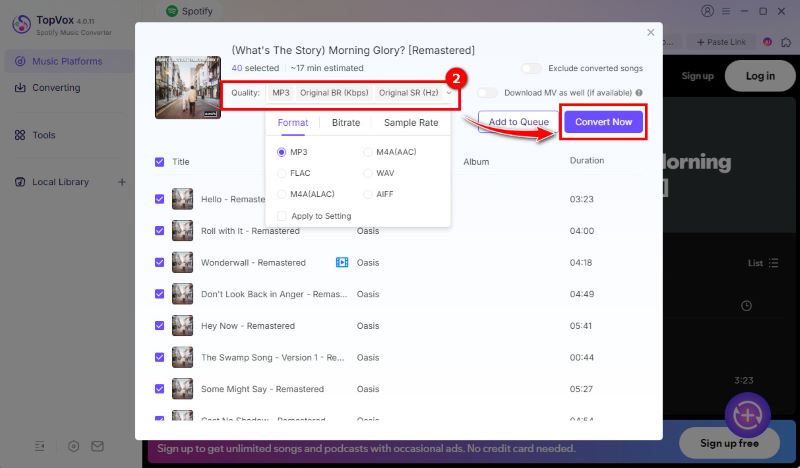This screenshot has width=800, height=468.
Task: Click the 'Wonderwall - Remastered' title text
Action: click(253, 262)
